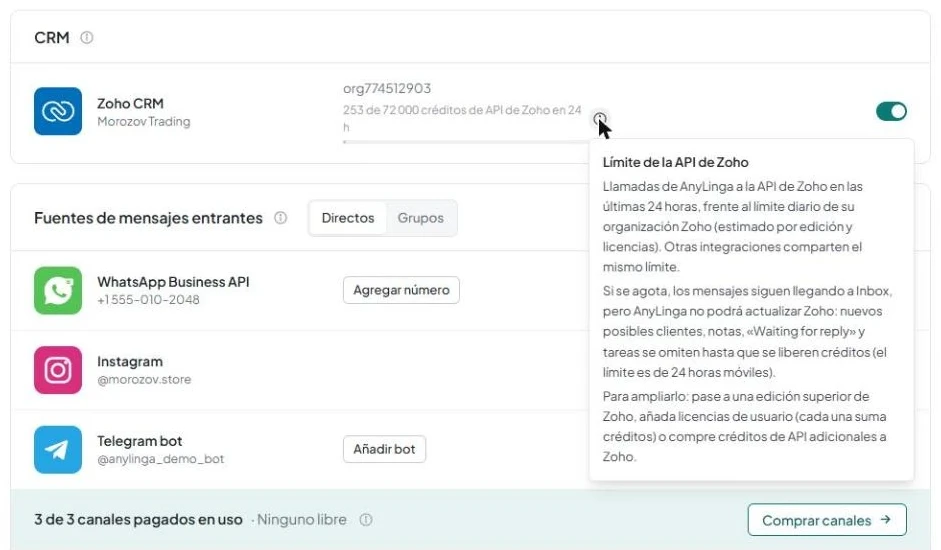Click the WhatsApp number +1 555-010-2048
Viewport: 941px width, 550px height.
click(x=148, y=300)
